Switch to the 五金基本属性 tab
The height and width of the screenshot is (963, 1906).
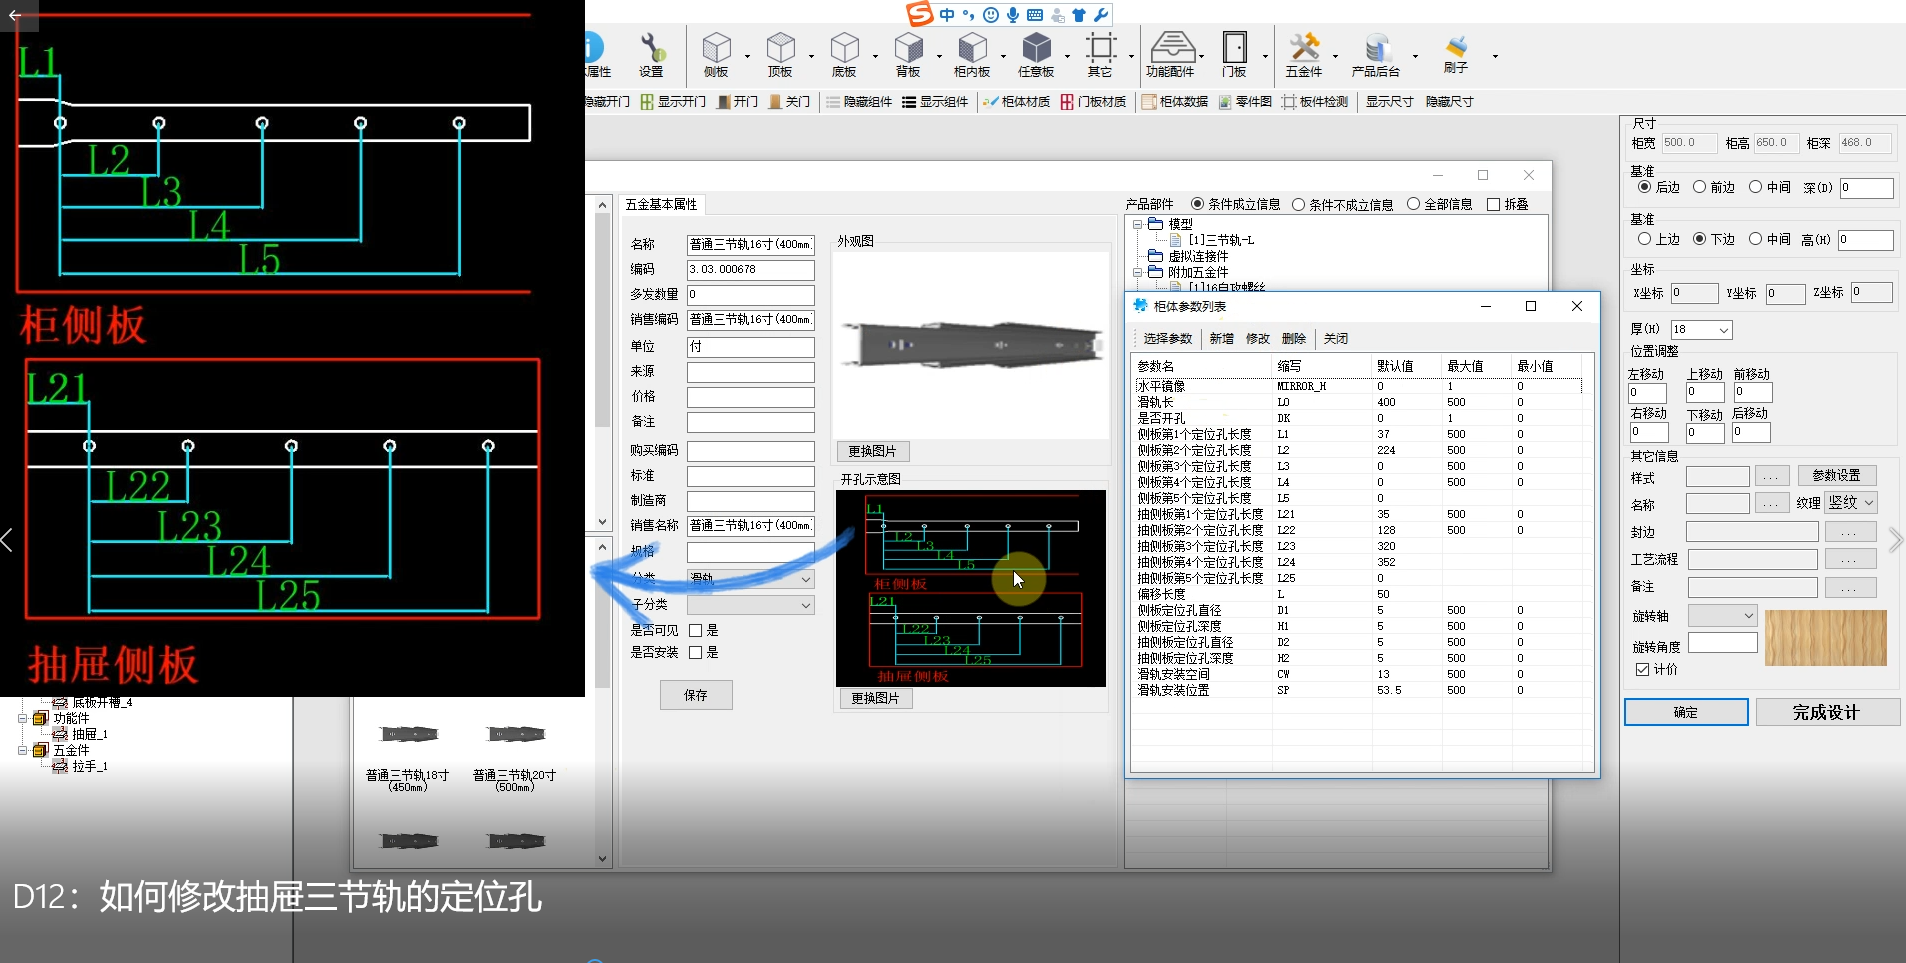click(x=661, y=204)
